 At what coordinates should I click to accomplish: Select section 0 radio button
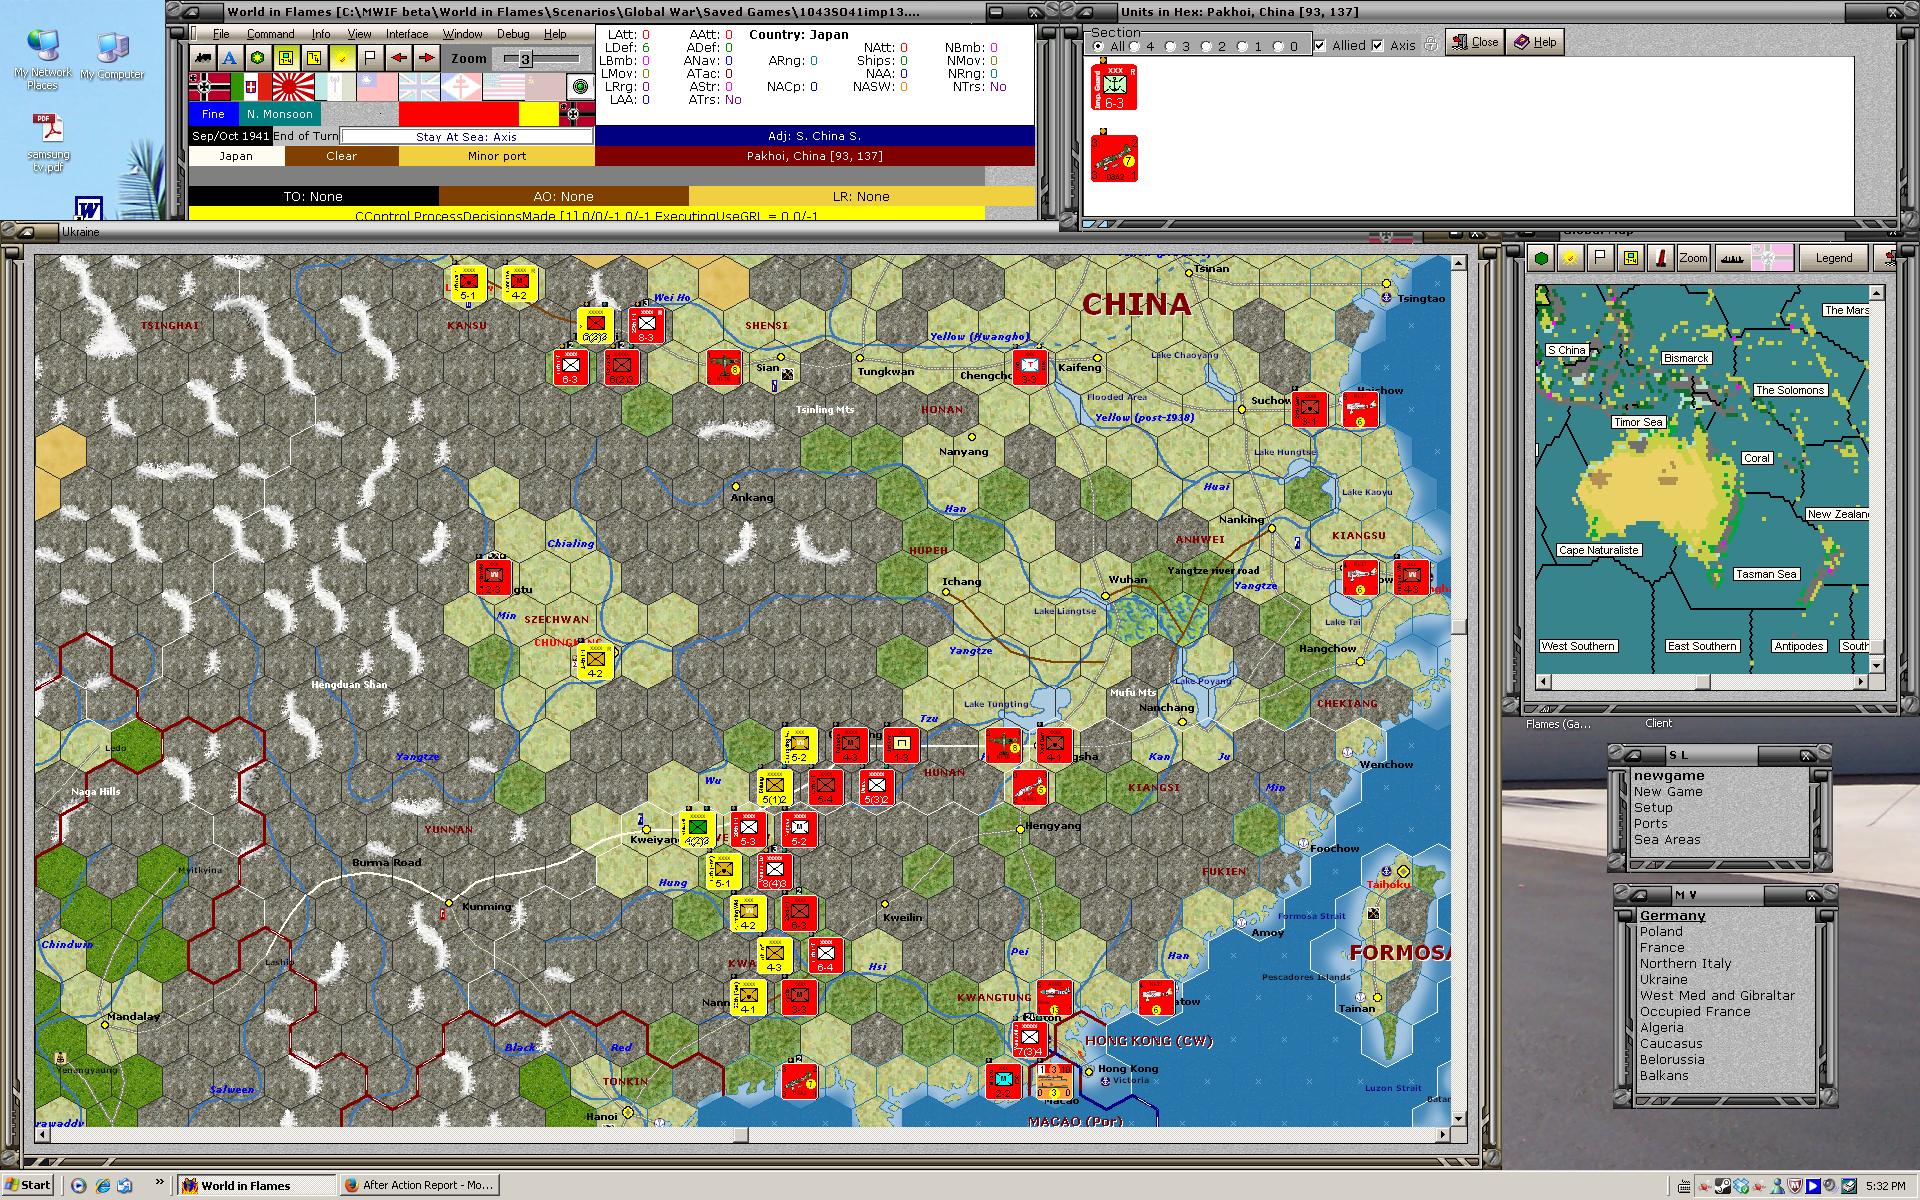tap(1279, 46)
